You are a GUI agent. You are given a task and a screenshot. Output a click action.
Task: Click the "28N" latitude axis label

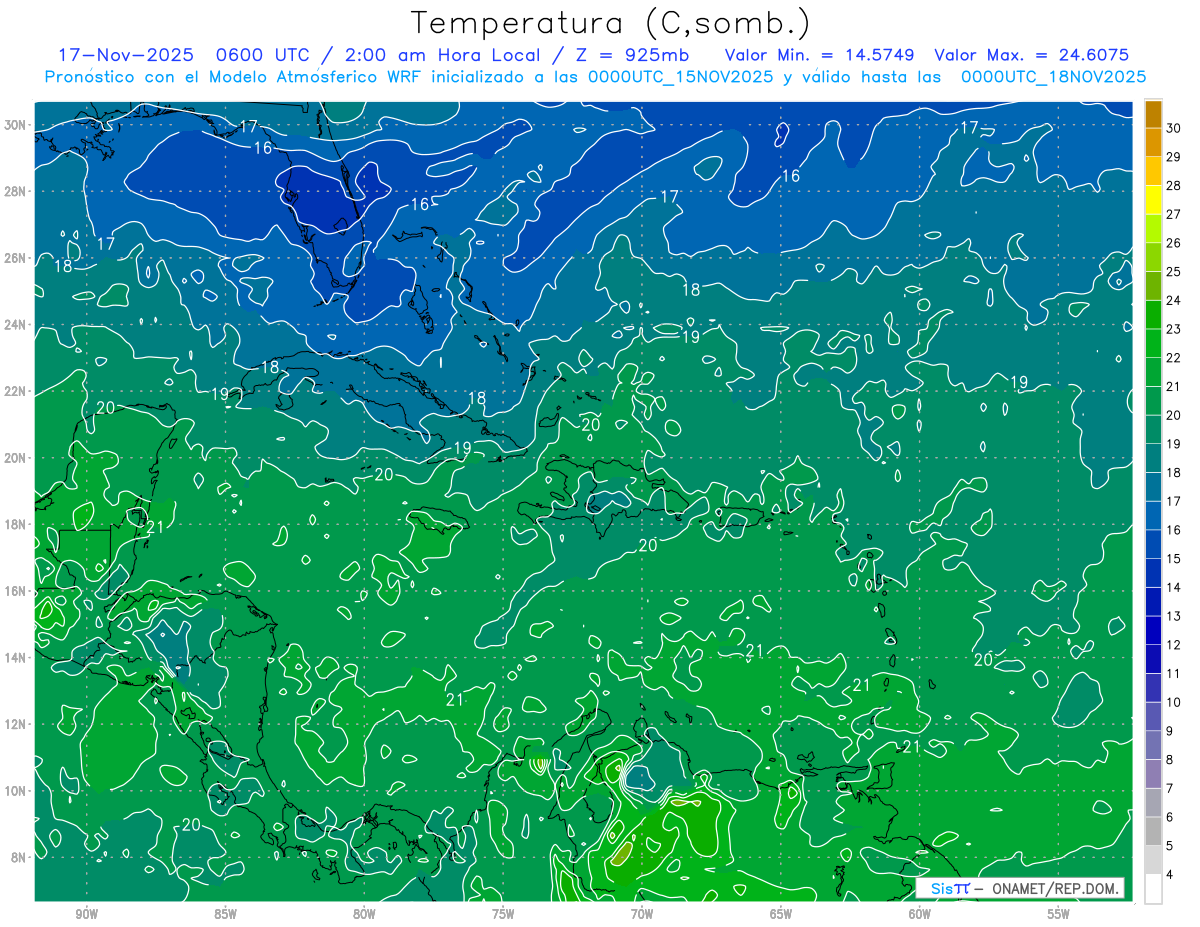[x=14, y=191]
